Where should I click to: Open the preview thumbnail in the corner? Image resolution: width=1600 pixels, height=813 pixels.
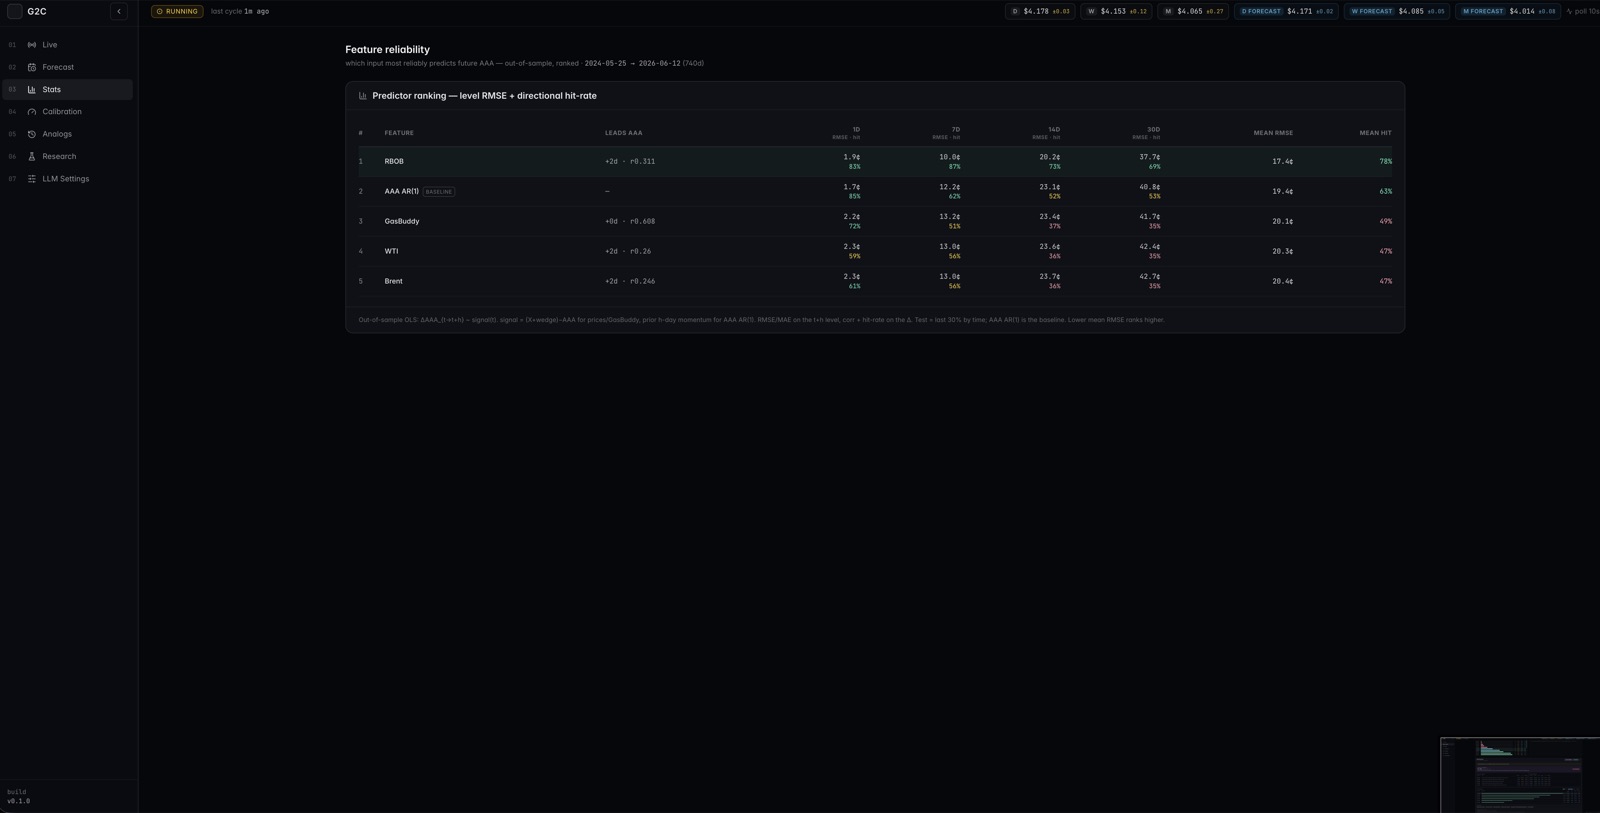(1520, 775)
